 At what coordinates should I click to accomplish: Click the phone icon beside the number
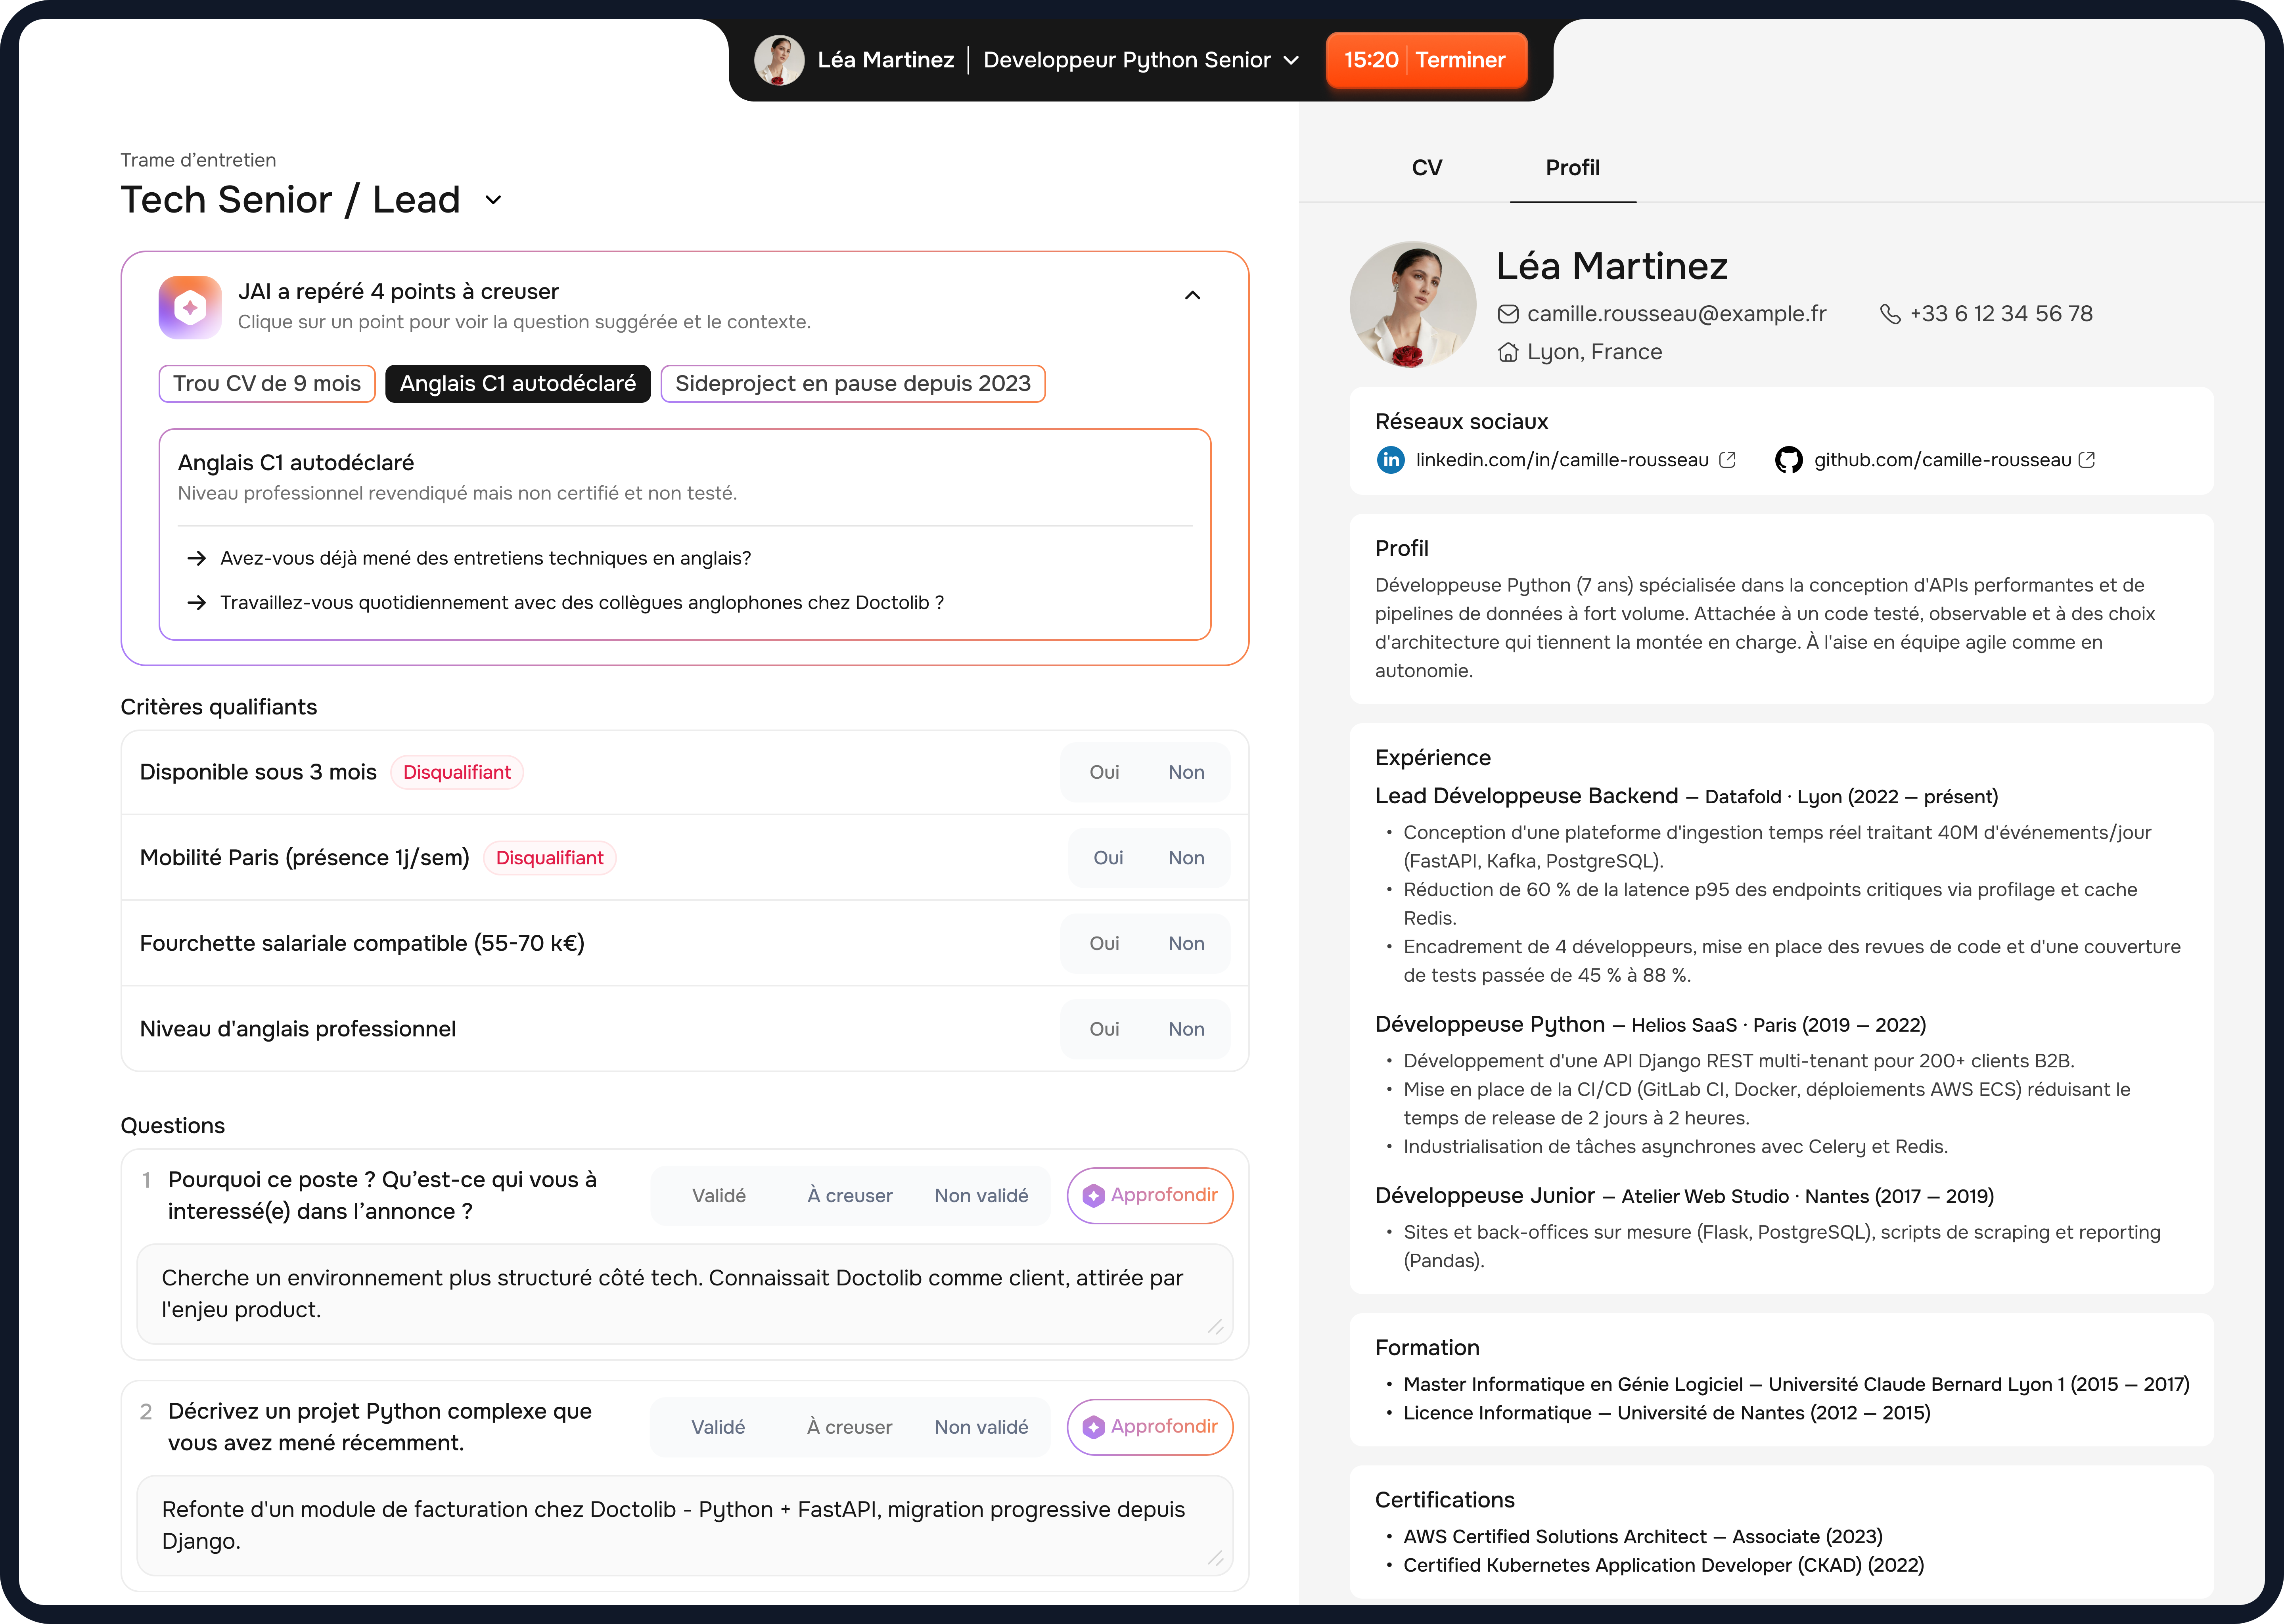click(1890, 314)
